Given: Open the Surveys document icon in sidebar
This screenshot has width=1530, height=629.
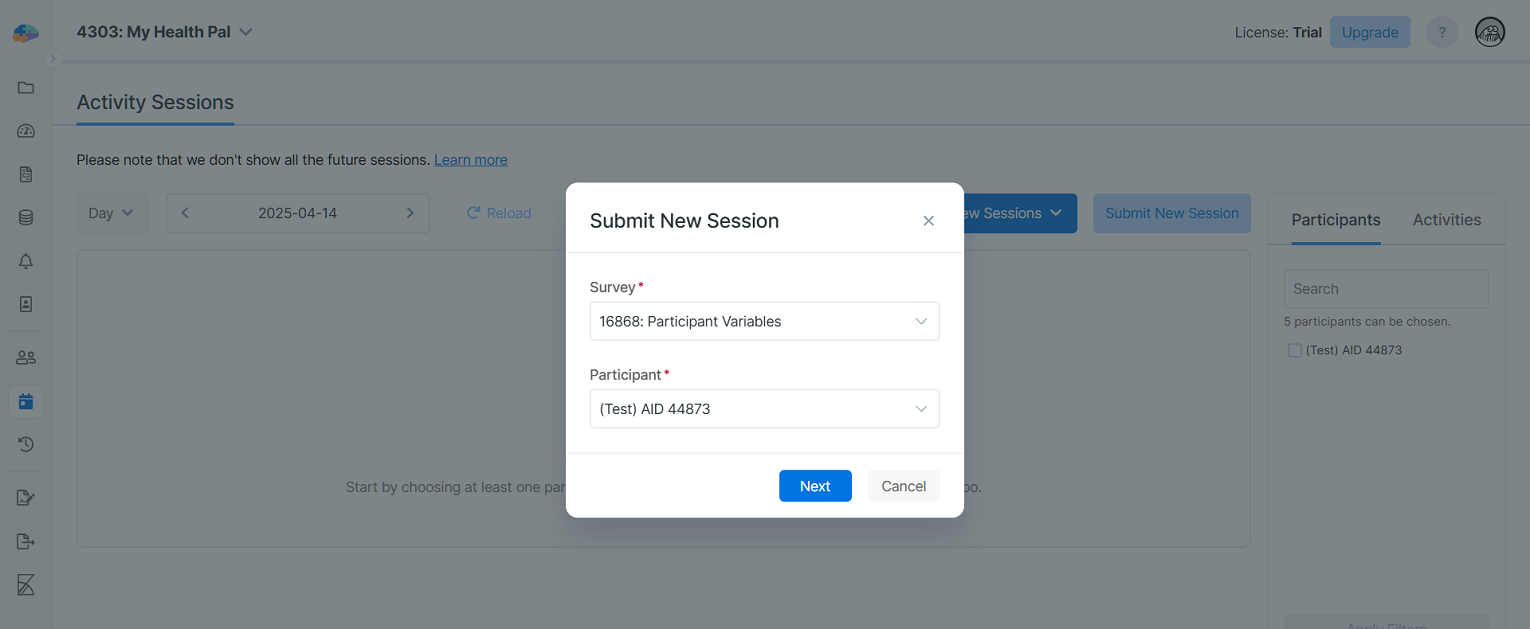Looking at the screenshot, I should (x=25, y=173).
